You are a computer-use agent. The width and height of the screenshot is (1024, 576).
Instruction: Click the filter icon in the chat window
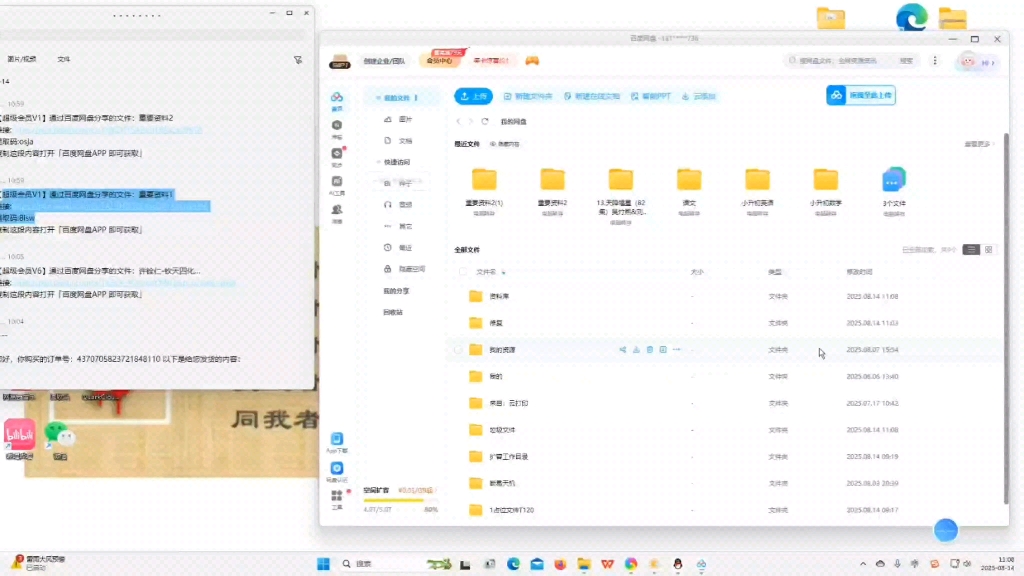coord(298,59)
